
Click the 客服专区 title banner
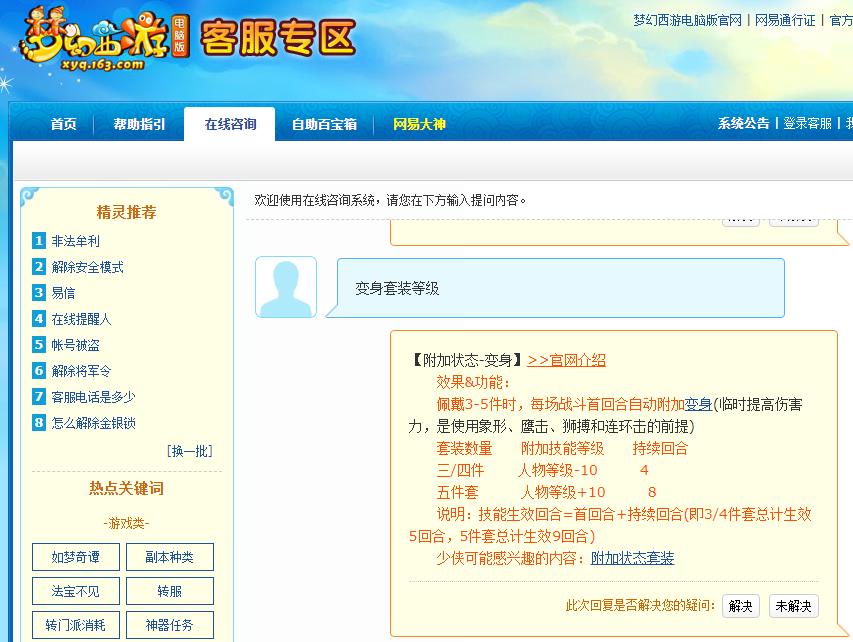coord(279,38)
